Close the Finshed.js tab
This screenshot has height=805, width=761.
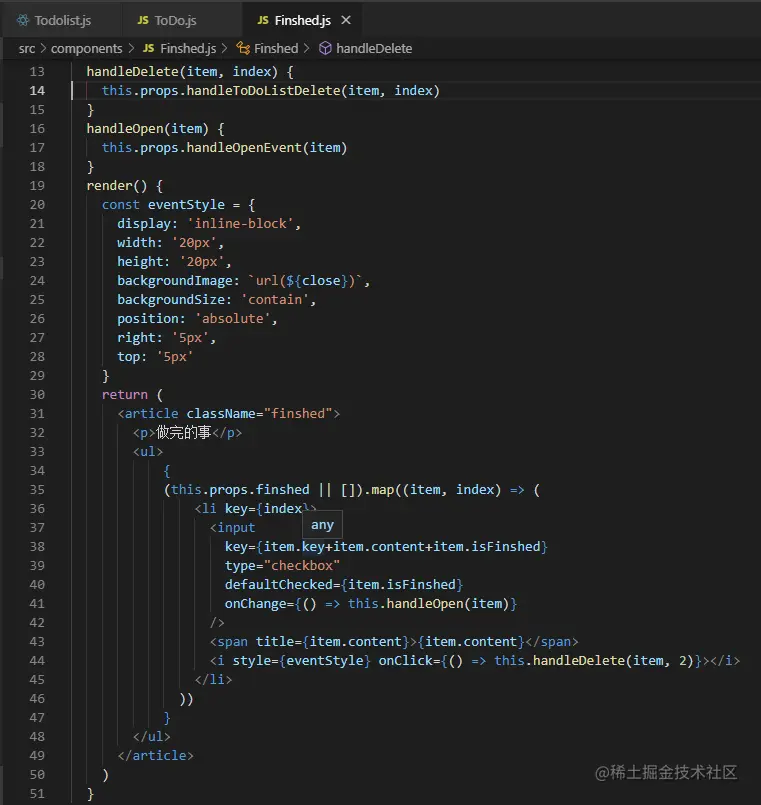pos(346,20)
